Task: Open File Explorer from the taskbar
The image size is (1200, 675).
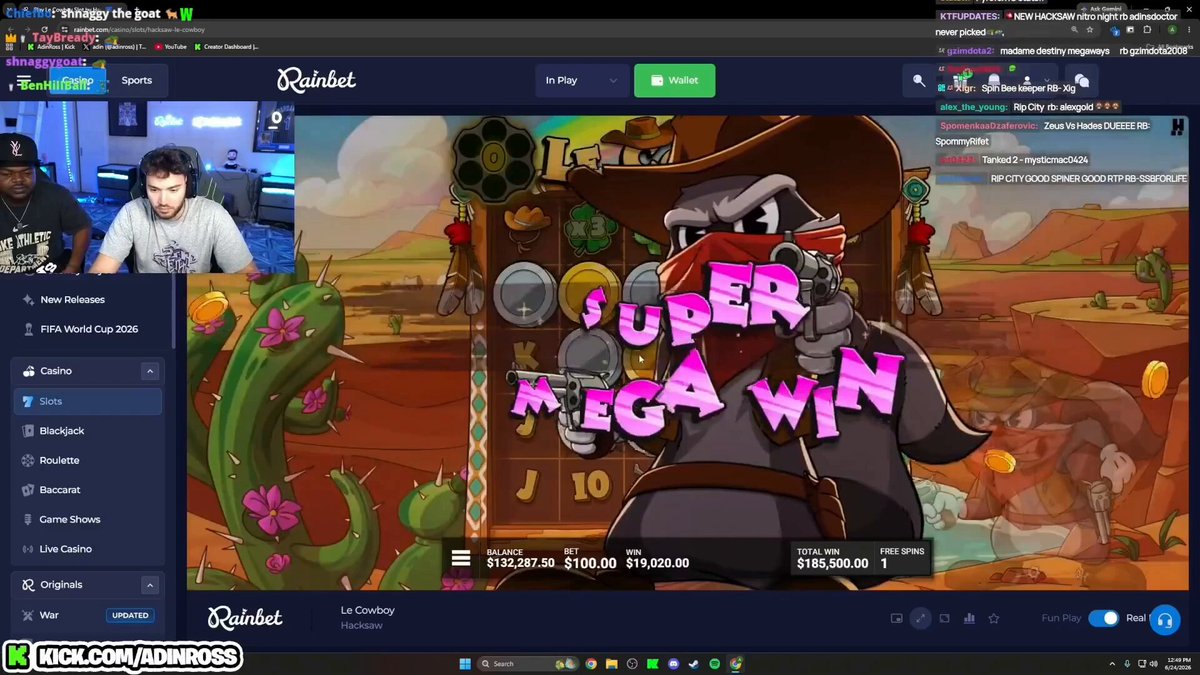Action: (x=611, y=663)
